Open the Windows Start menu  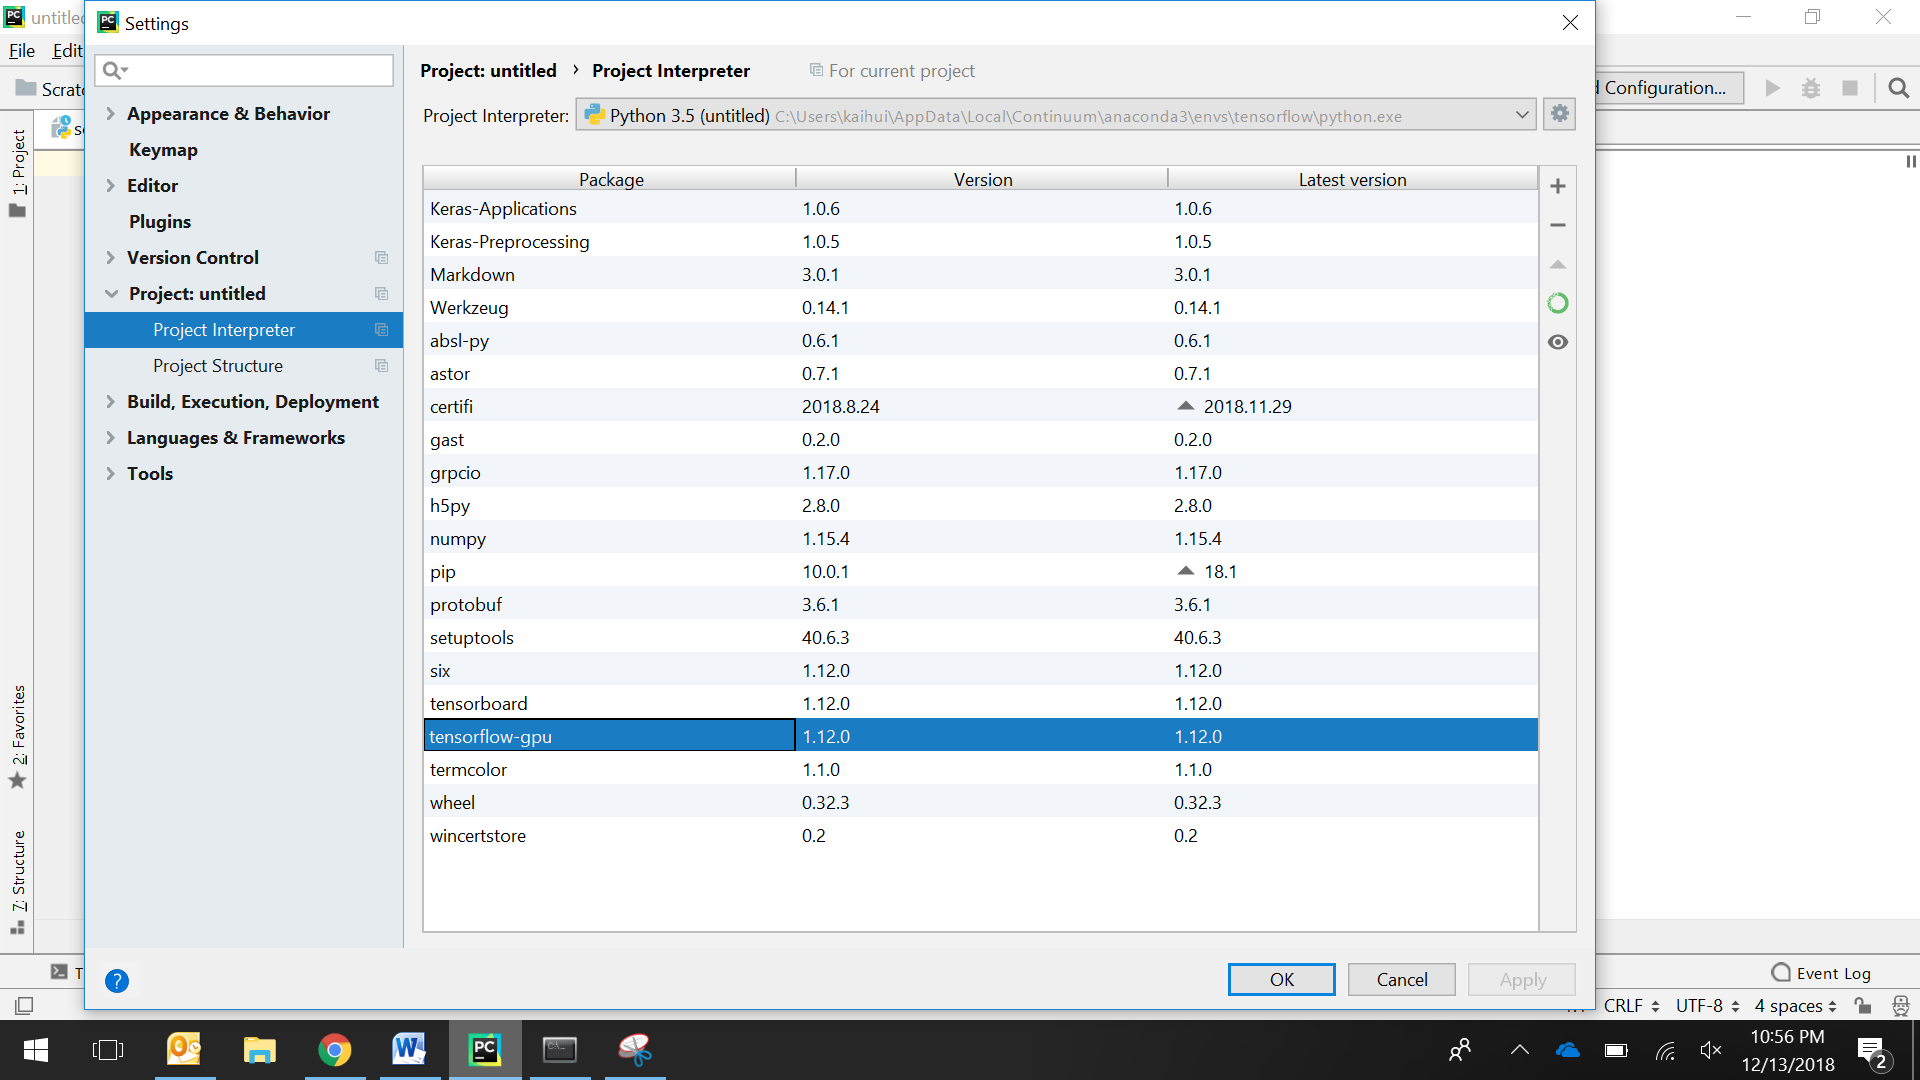(x=36, y=1050)
